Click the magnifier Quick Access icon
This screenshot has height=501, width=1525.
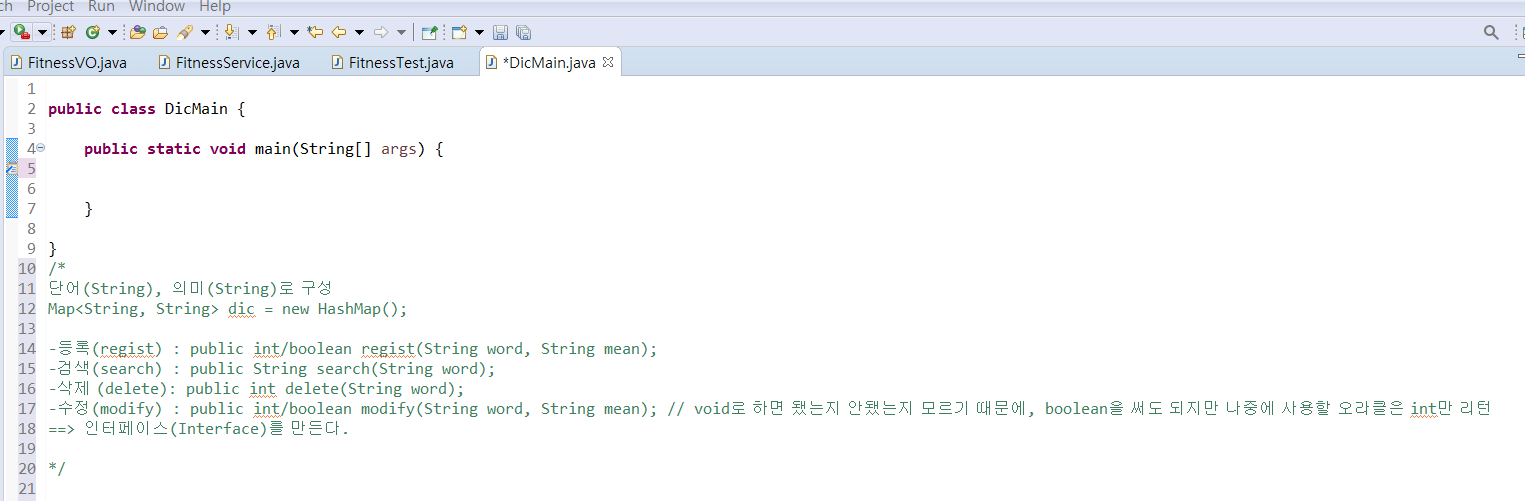tap(1491, 32)
